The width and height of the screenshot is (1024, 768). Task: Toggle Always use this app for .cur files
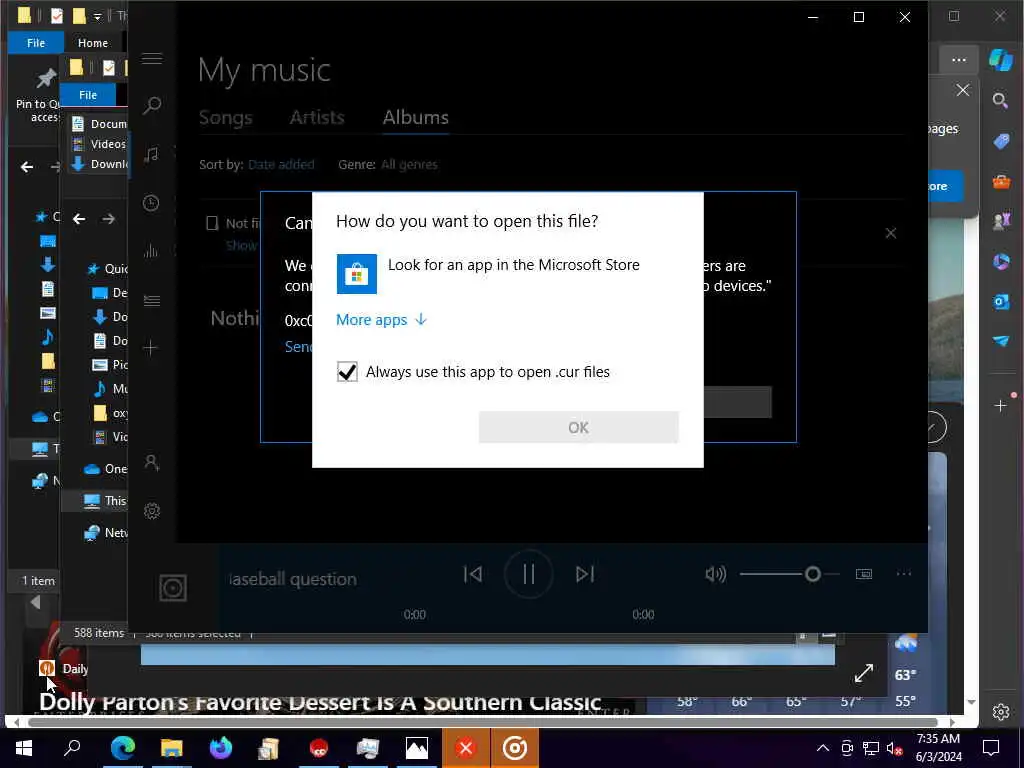coord(347,372)
